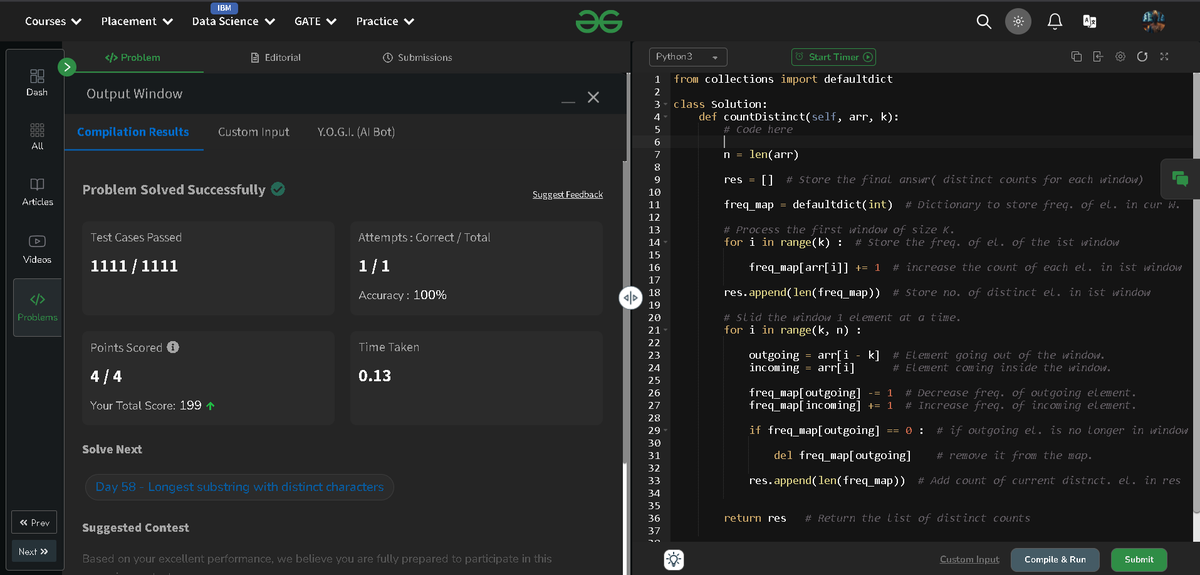Open the green chat bubble widget
The width and height of the screenshot is (1200, 575).
[1180, 178]
